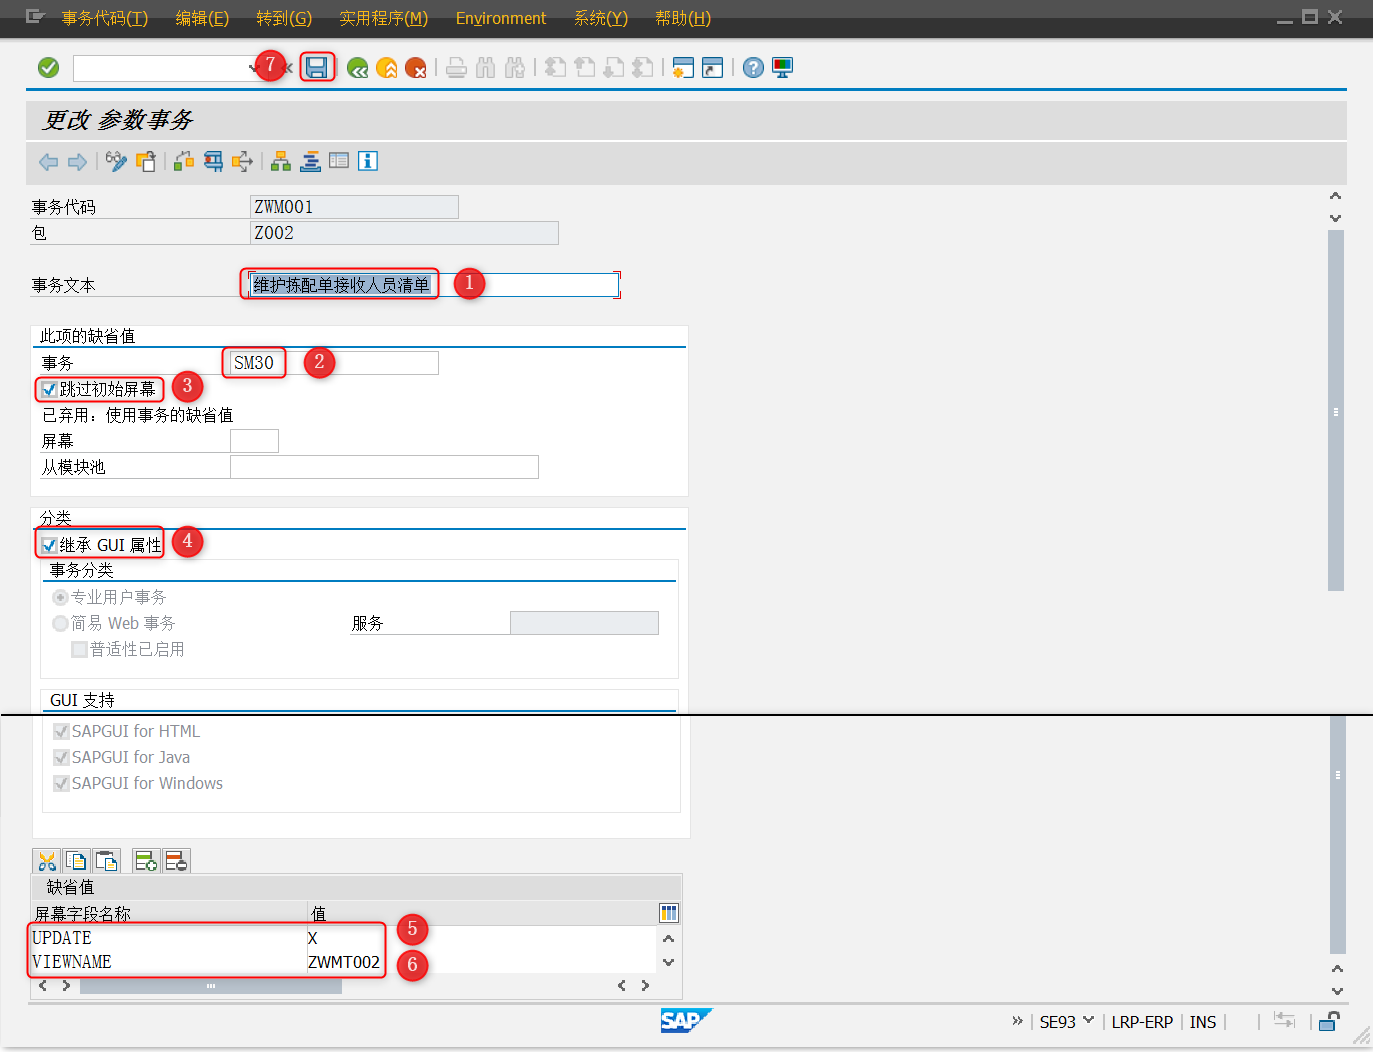Click the table settings grid button above 值 column
The image size is (1373, 1052).
[668, 912]
